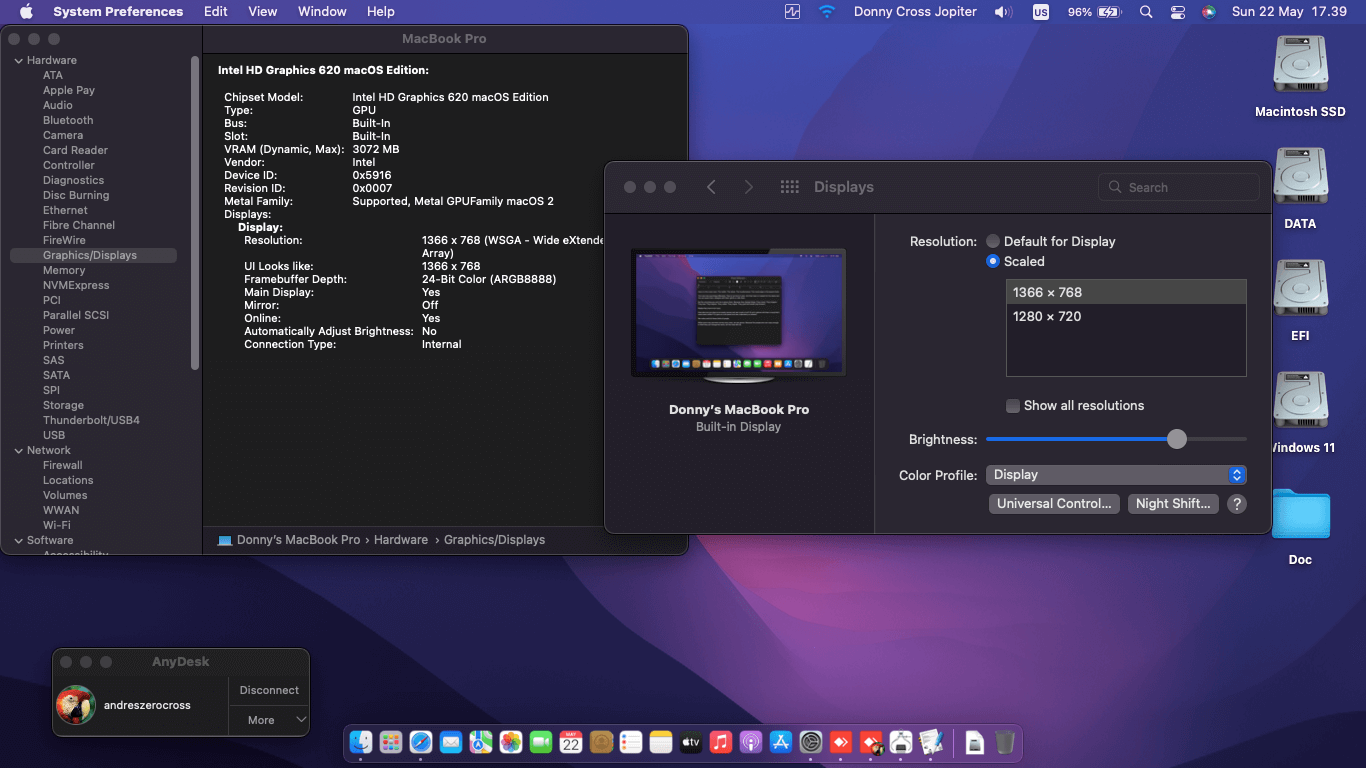Image resolution: width=1366 pixels, height=768 pixels.
Task: Select Memory in the Hardware sidebar
Action: pyautogui.click(x=64, y=270)
